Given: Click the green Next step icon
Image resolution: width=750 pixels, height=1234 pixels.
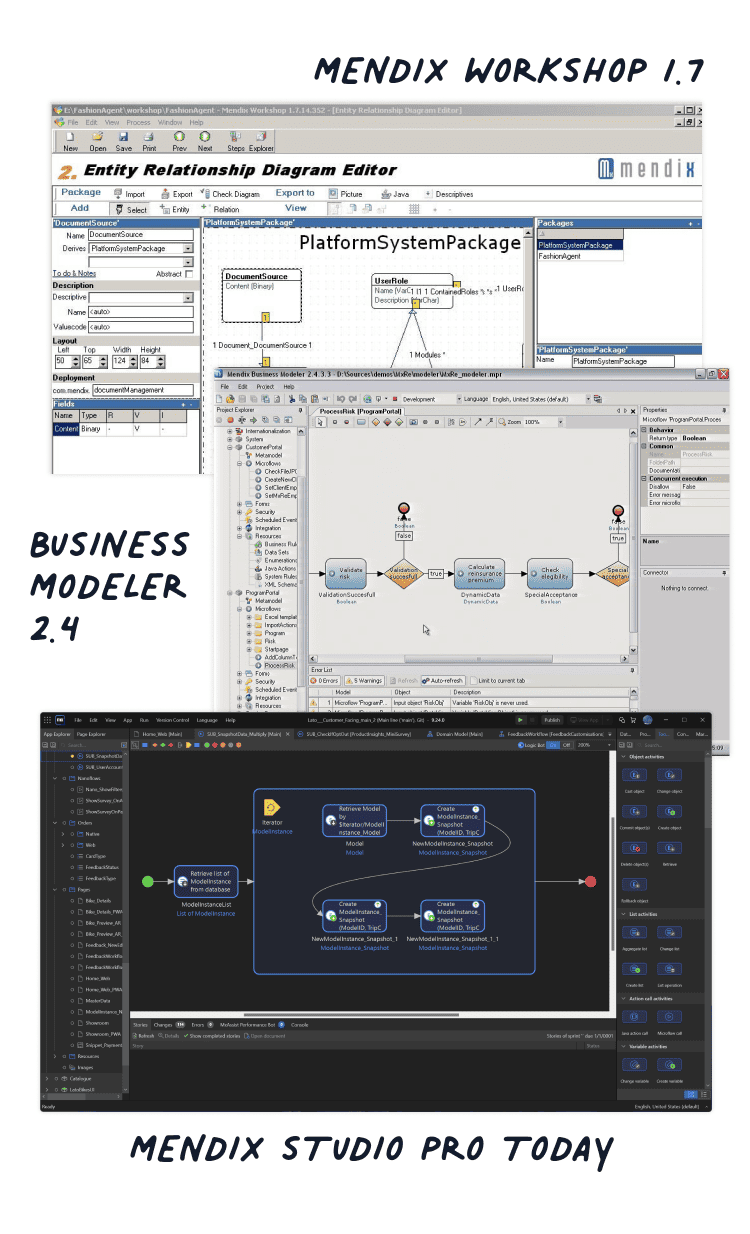Looking at the screenshot, I should pyautogui.click(x=205, y=137).
